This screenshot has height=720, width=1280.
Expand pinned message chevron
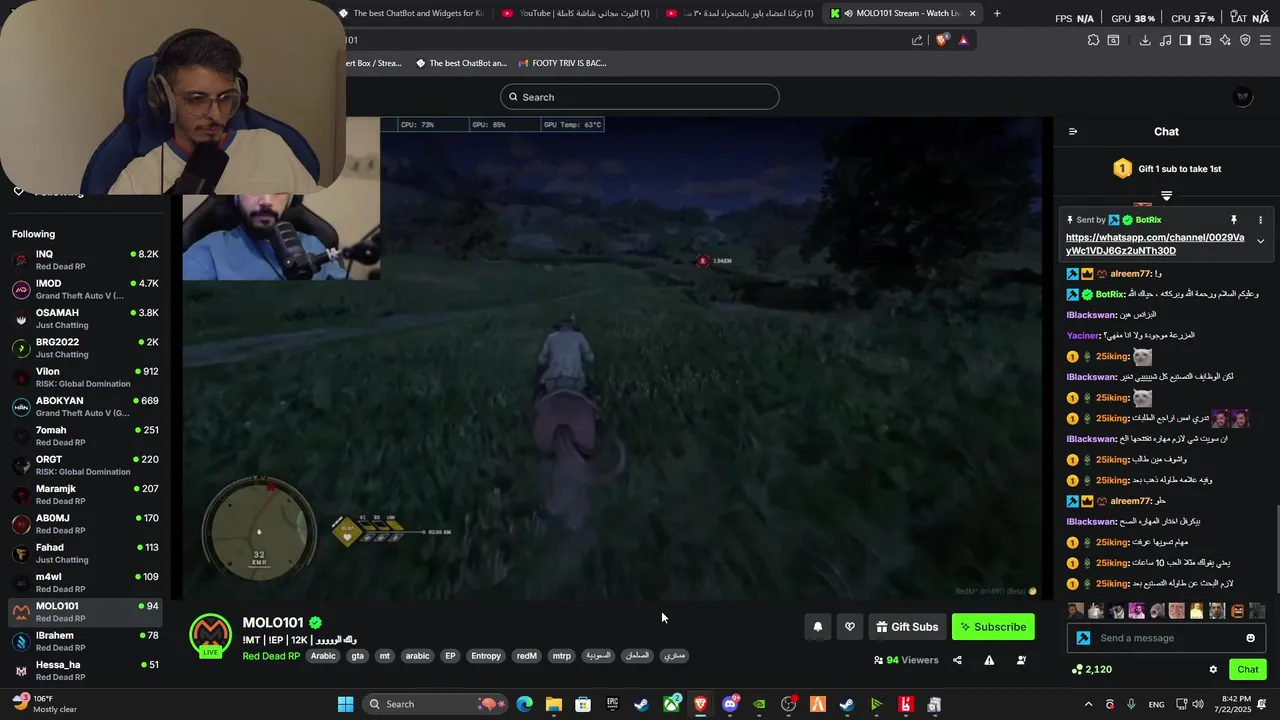pos(1260,241)
